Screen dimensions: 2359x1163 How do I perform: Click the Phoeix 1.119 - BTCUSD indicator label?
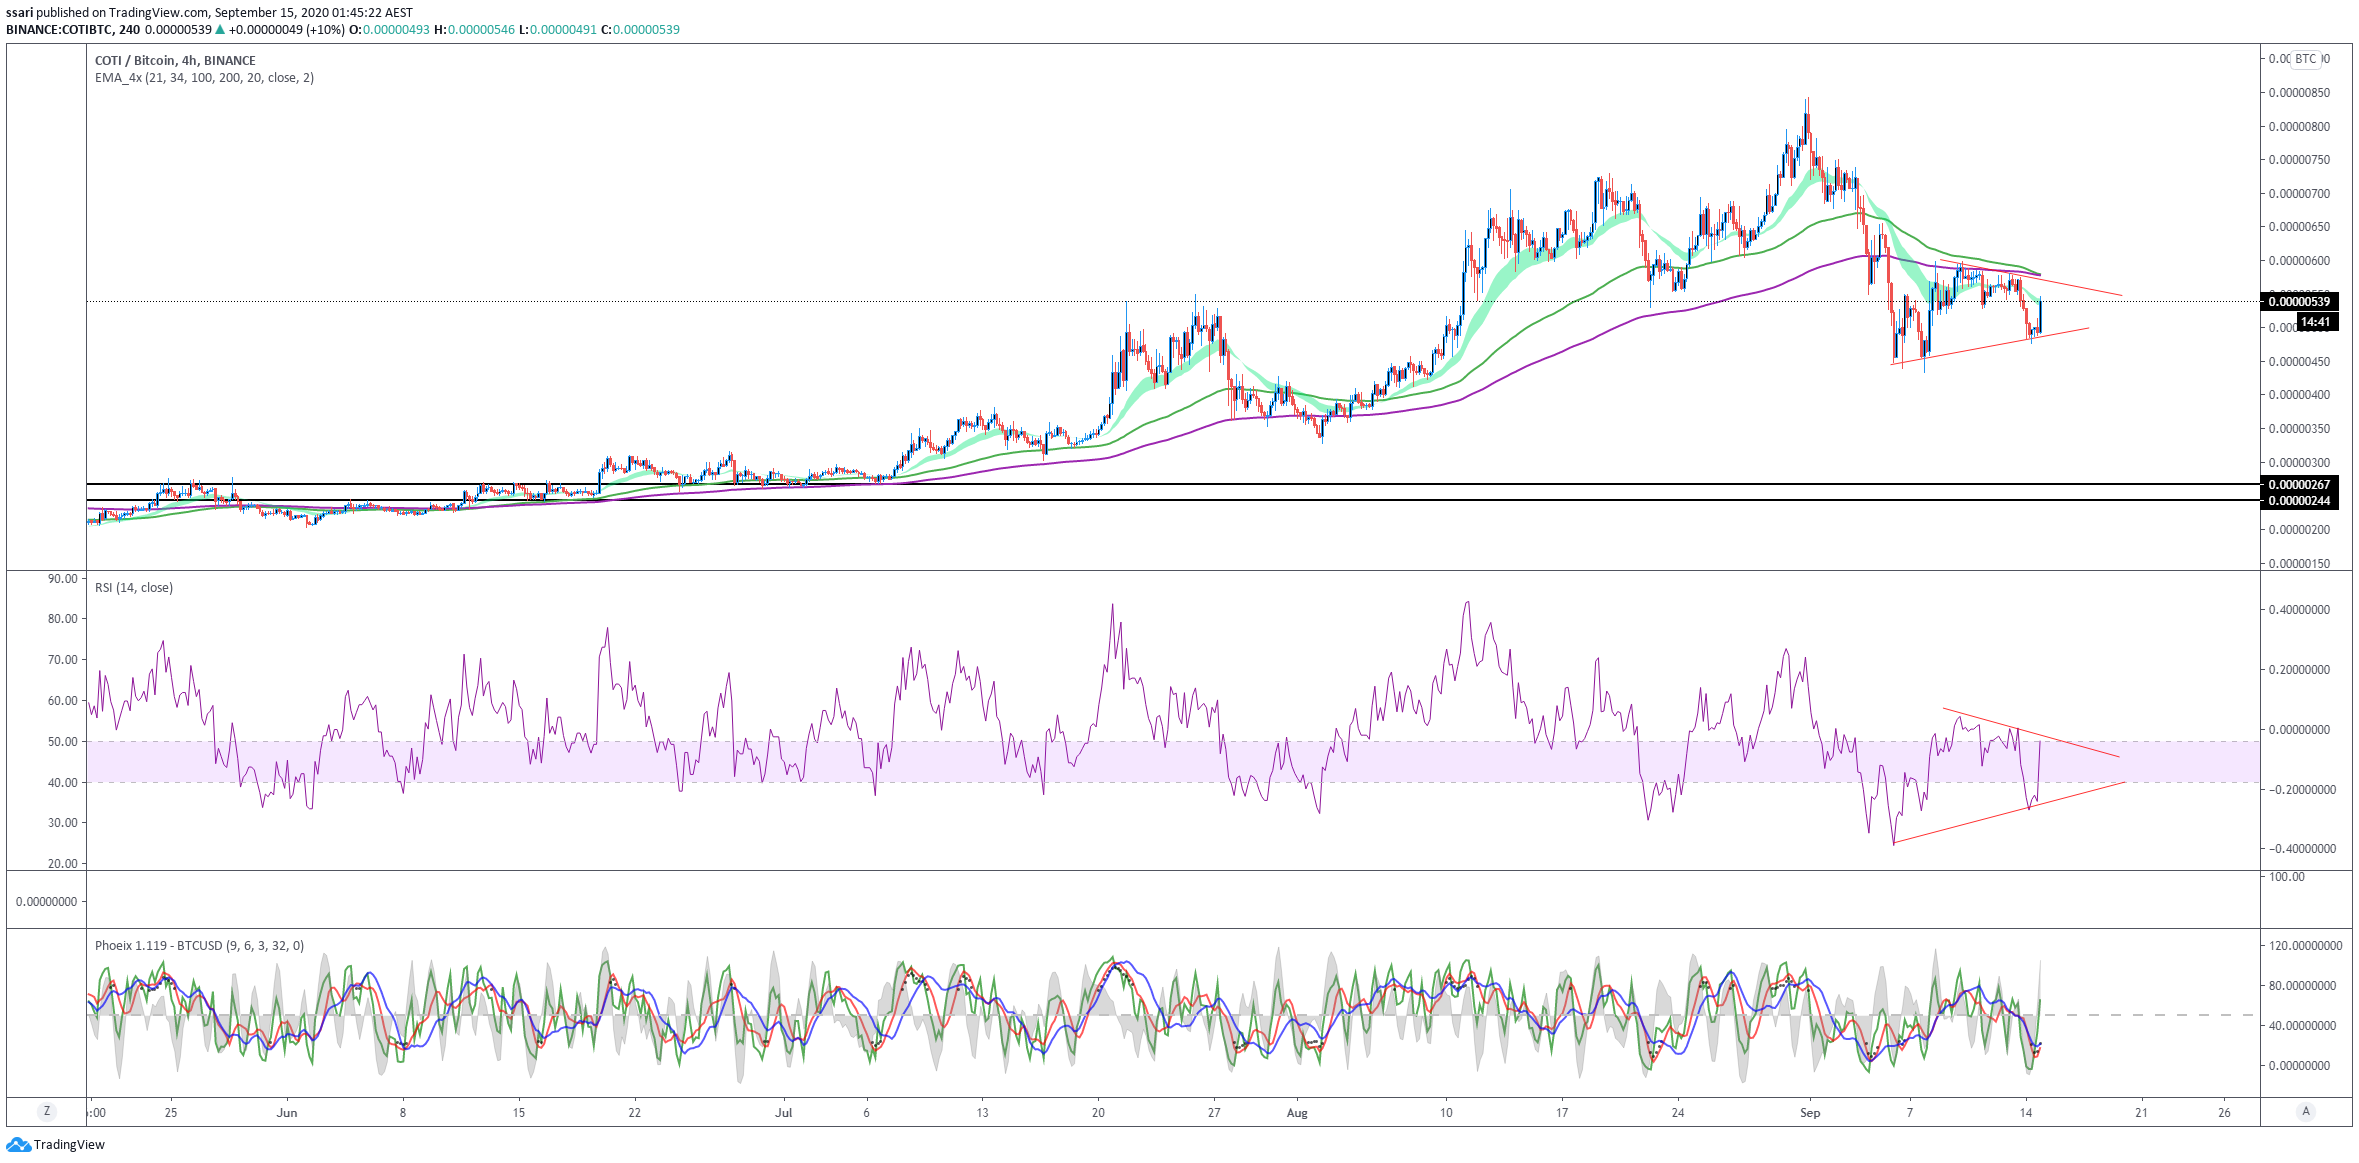(199, 945)
